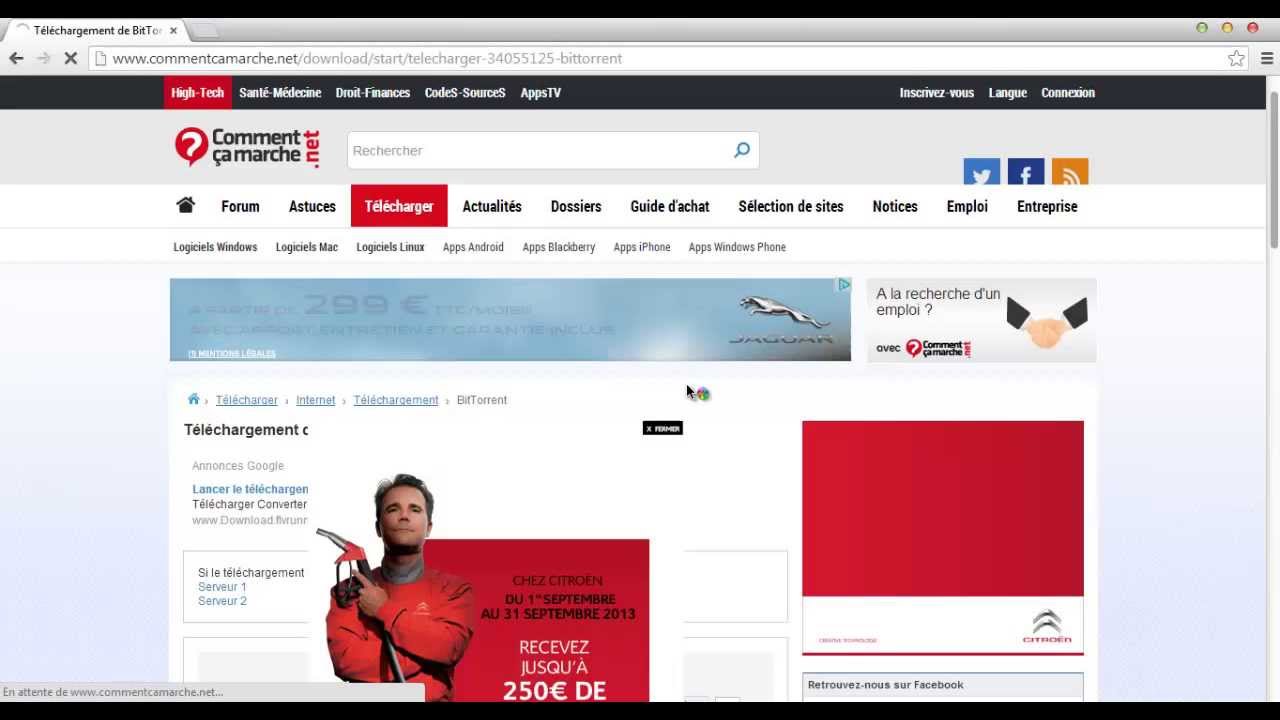Click the recherche d'un emploi banner
This screenshot has height=720, width=1280.
[981, 320]
